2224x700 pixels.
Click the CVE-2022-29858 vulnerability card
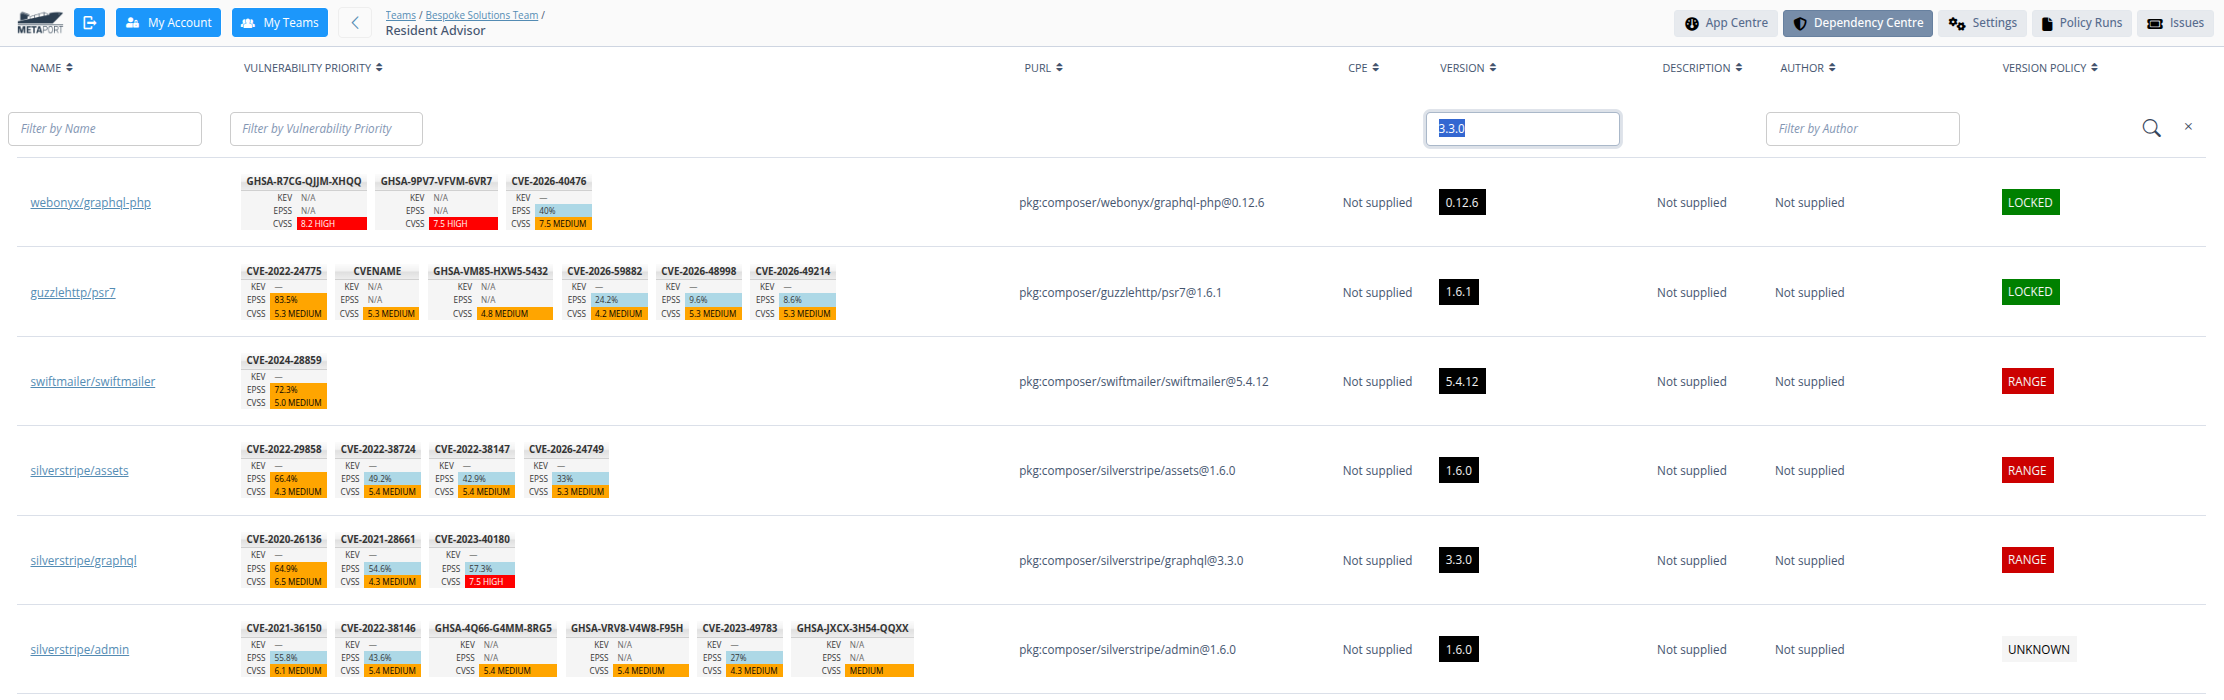coord(284,470)
